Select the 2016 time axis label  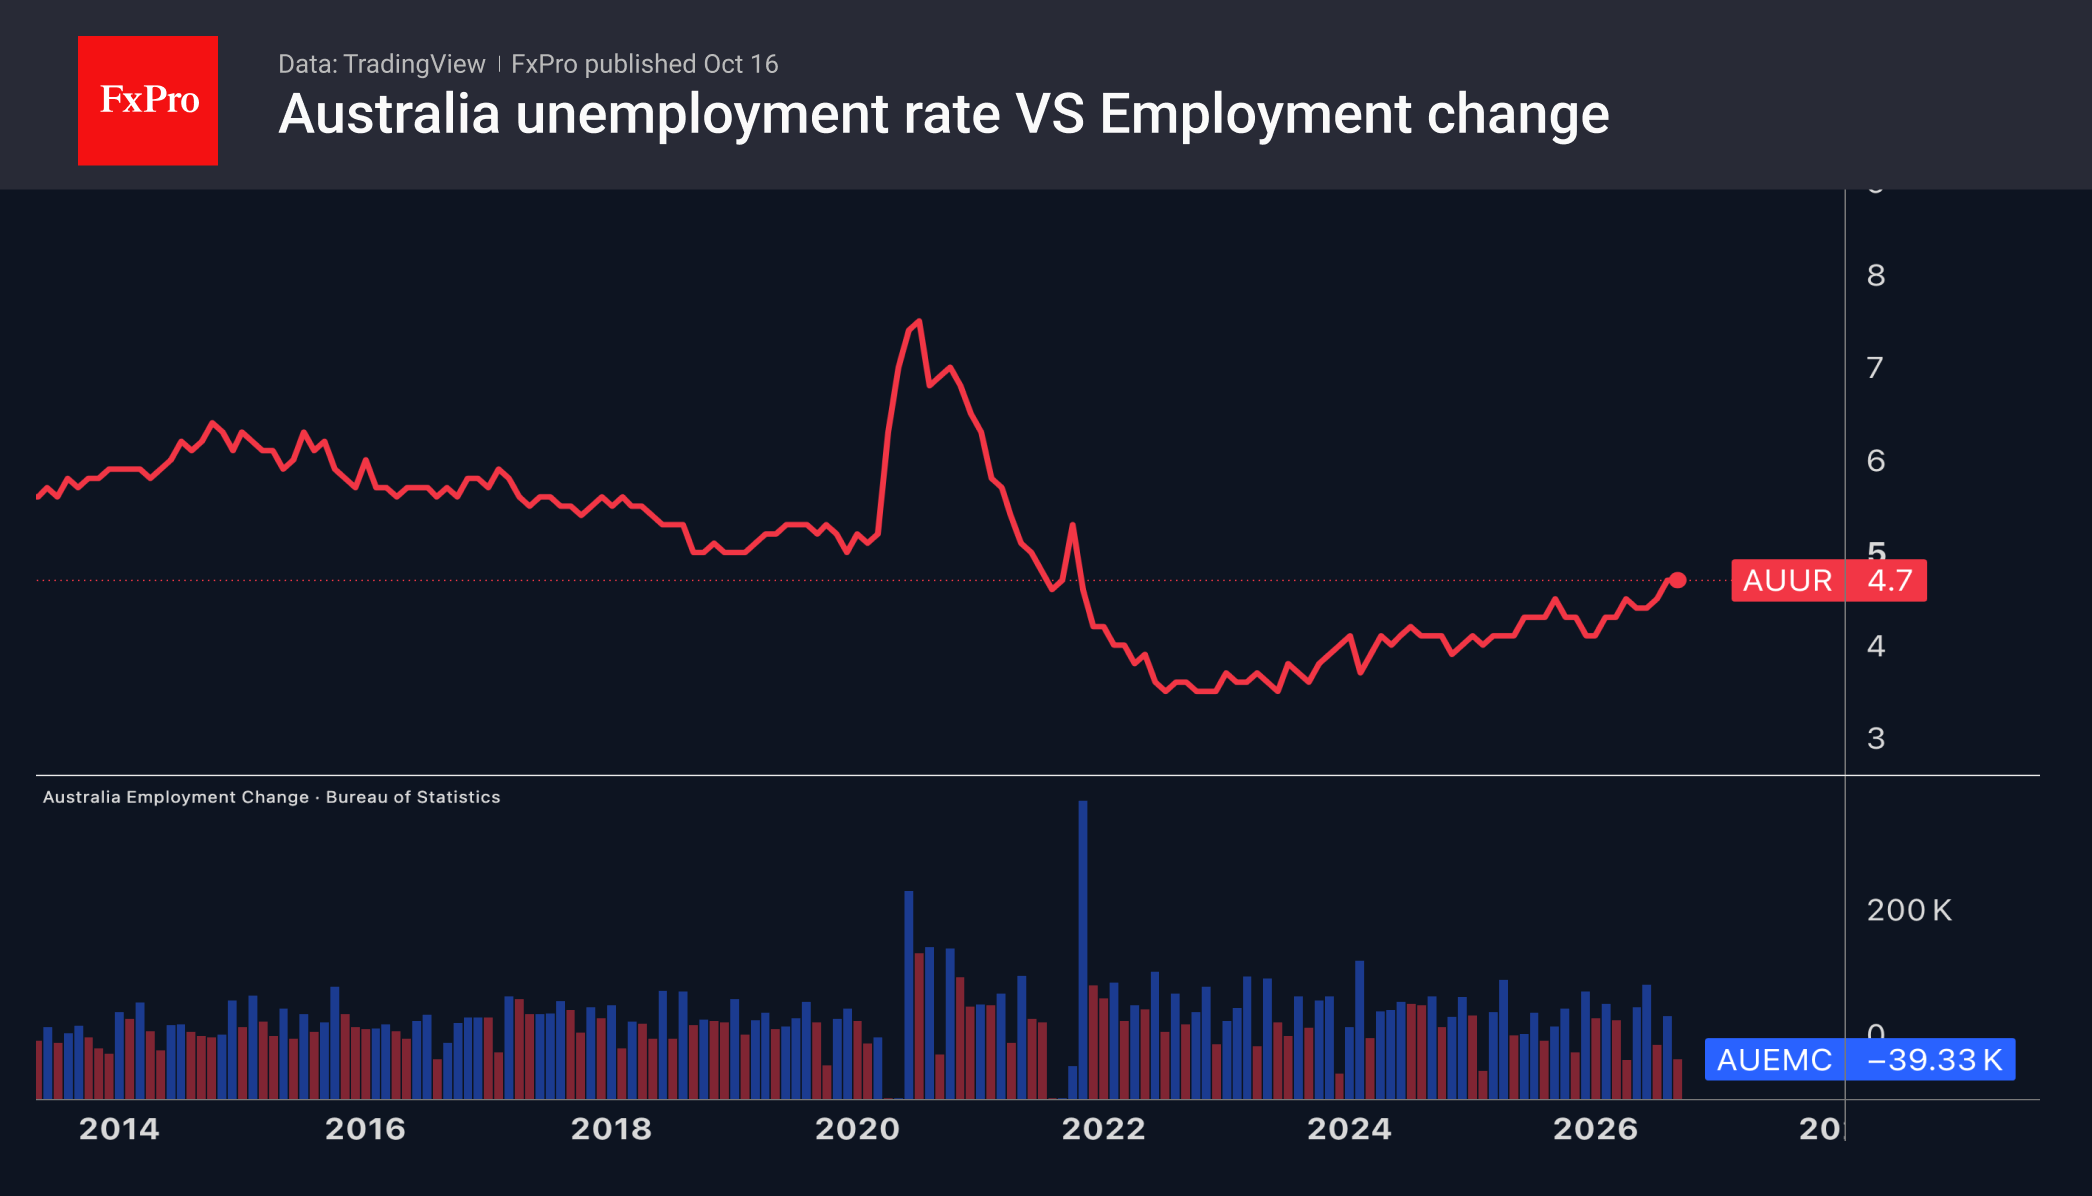tap(365, 1129)
